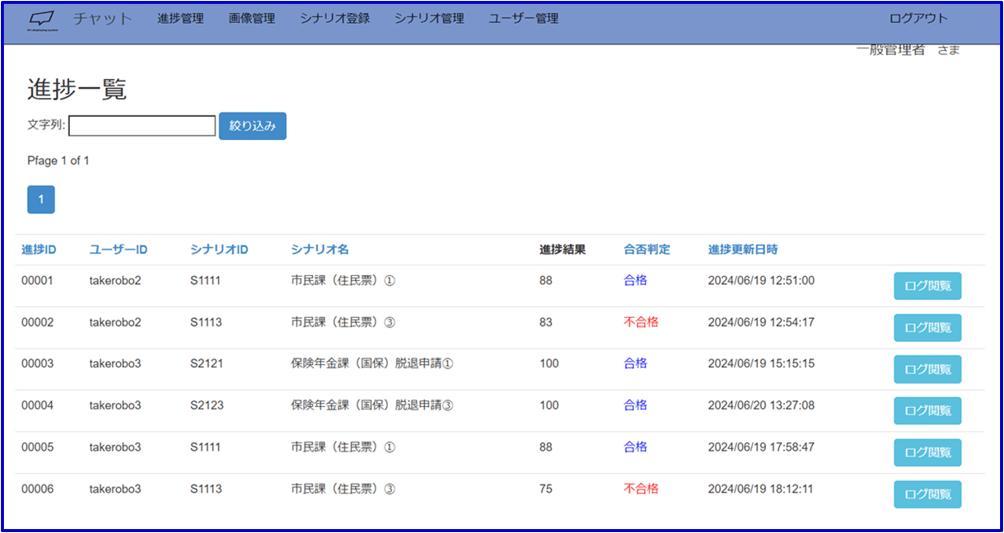Sort table by ユーザーID column header

[x=118, y=250]
